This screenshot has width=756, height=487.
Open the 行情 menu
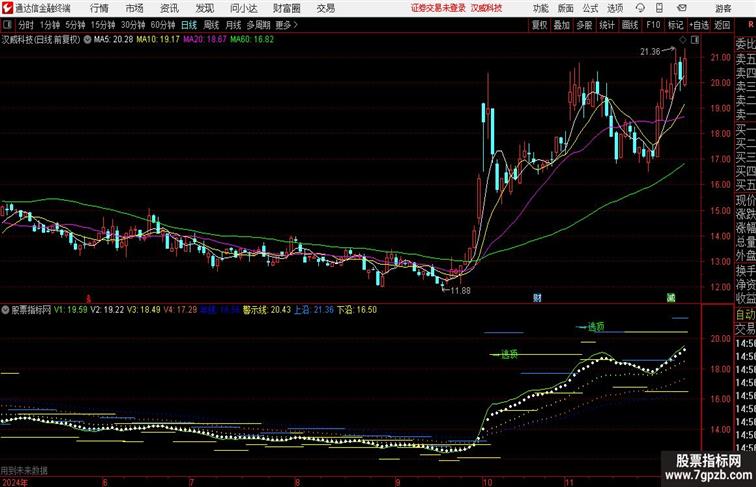(99, 8)
